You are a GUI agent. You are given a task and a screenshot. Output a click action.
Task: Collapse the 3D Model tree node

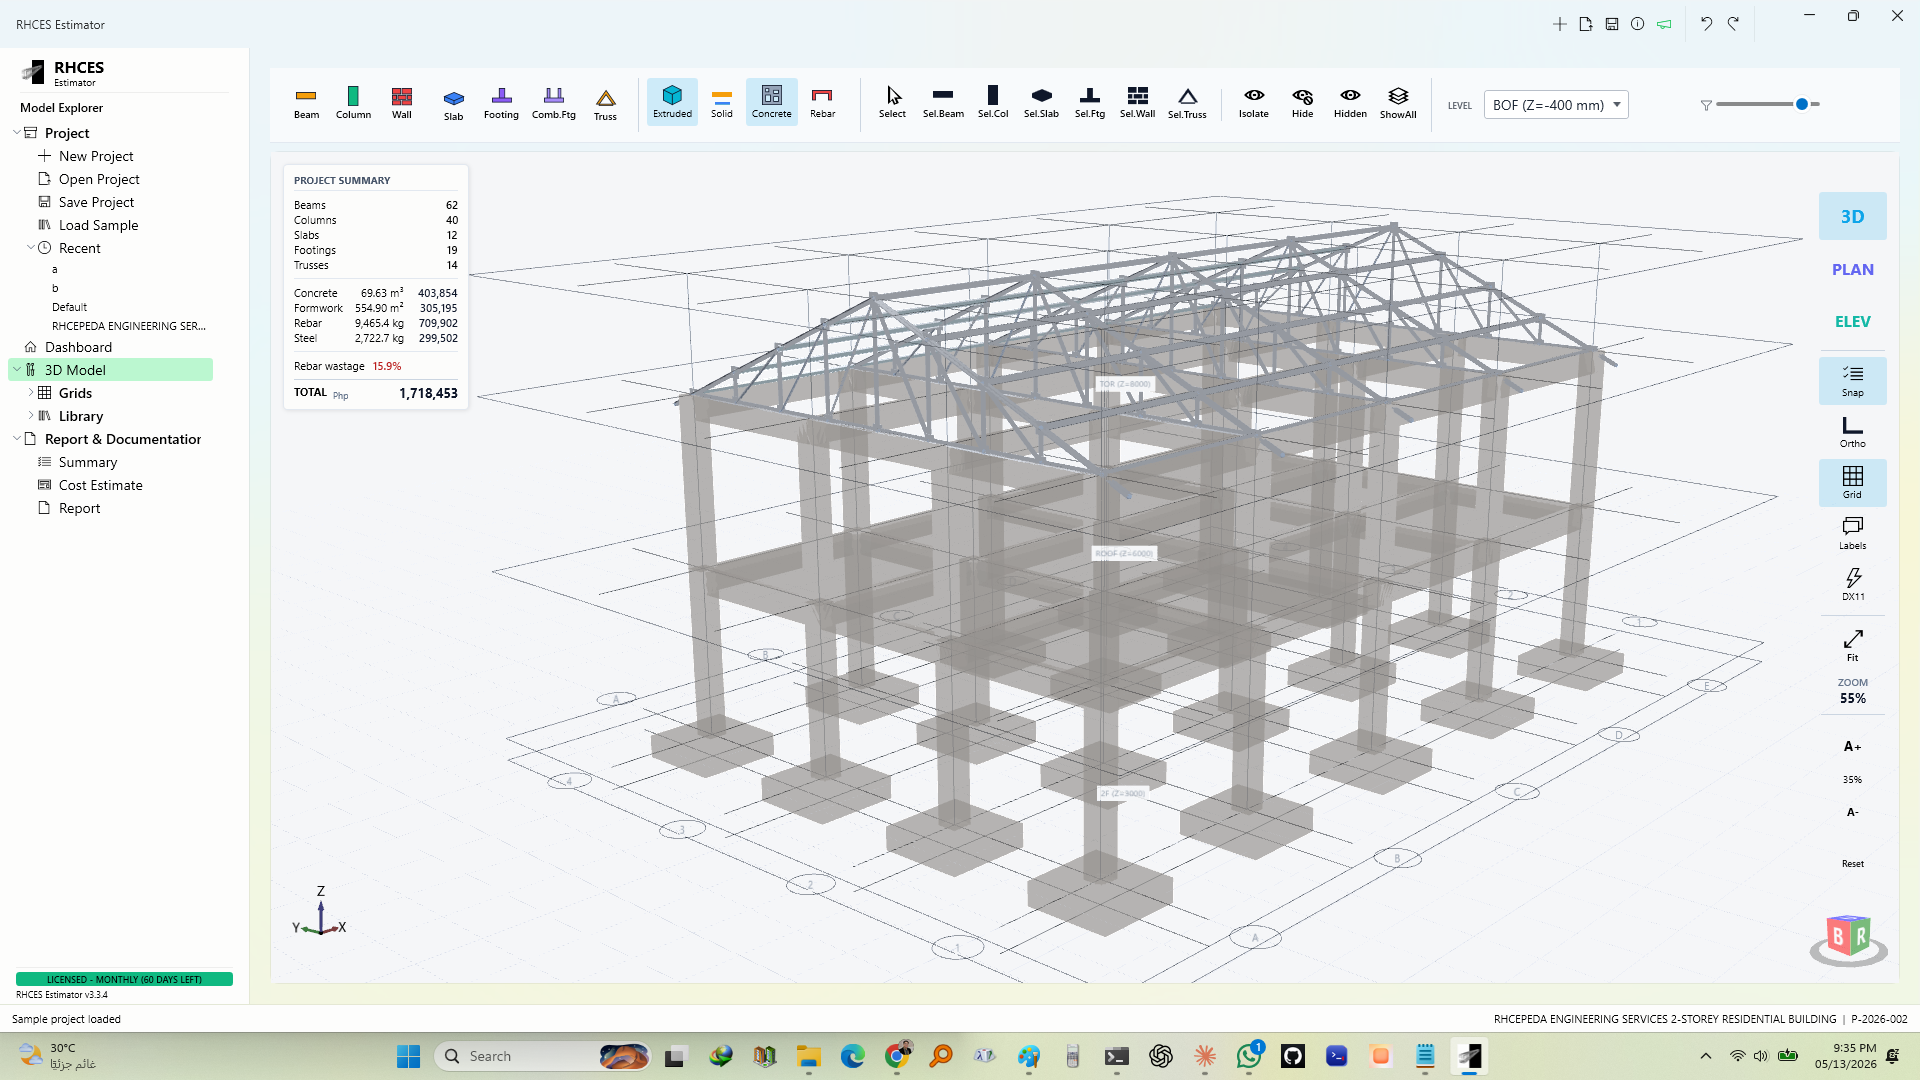(17, 370)
